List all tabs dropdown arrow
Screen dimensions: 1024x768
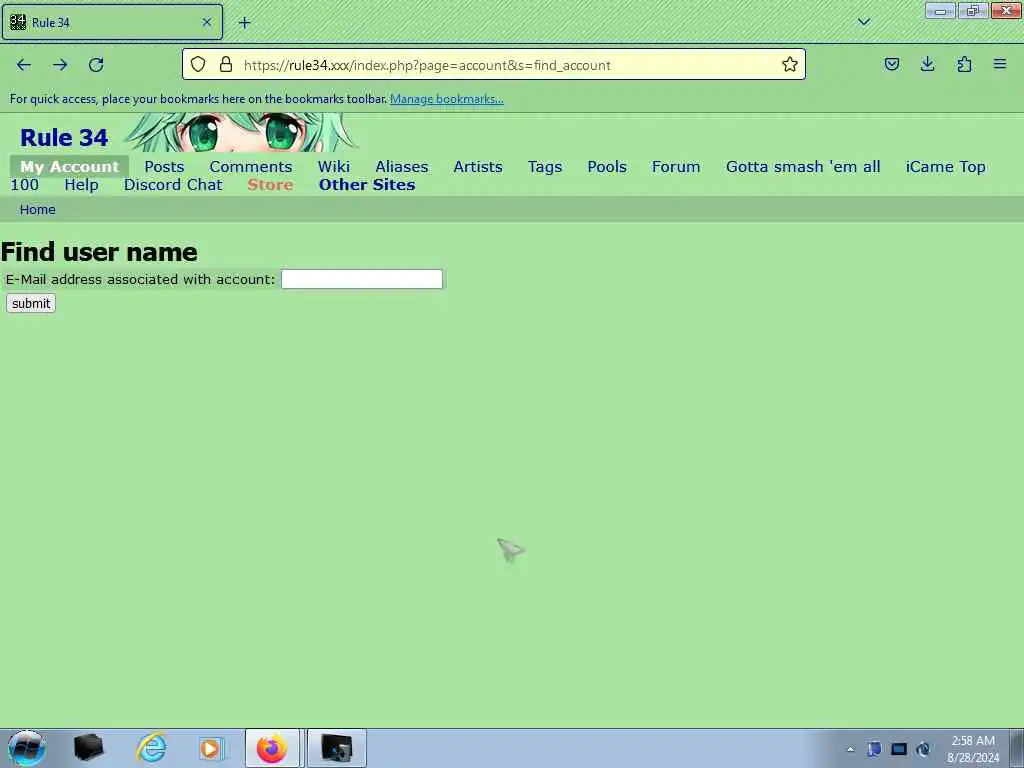point(864,22)
